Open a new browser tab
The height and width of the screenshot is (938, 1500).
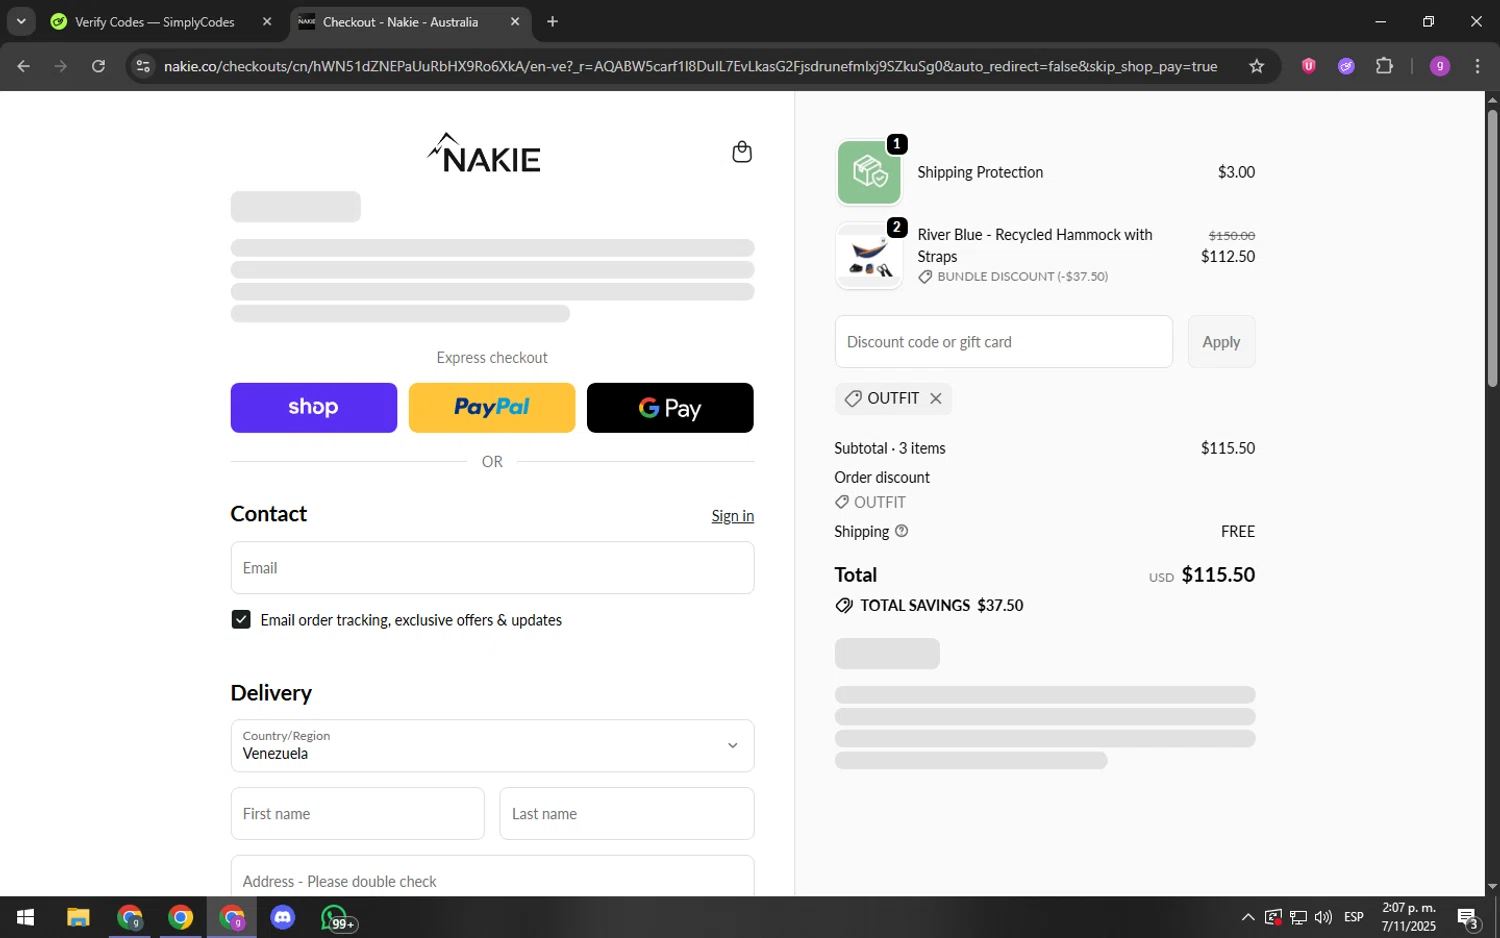click(552, 21)
